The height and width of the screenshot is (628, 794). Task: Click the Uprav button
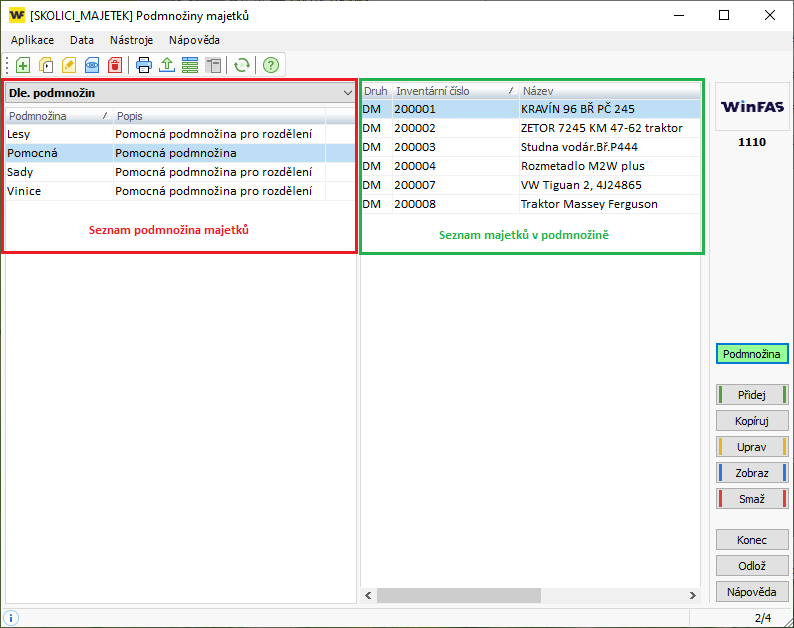coord(752,447)
